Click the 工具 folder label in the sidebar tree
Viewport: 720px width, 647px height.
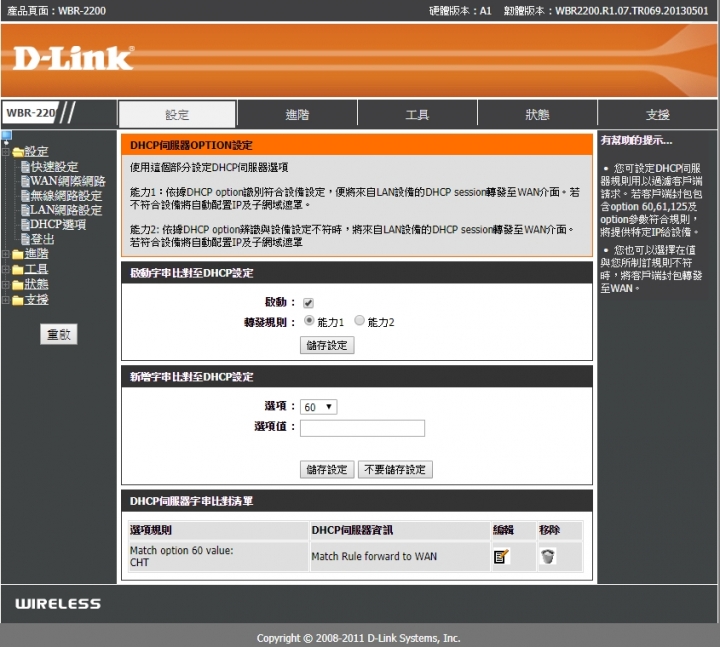tap(36, 269)
